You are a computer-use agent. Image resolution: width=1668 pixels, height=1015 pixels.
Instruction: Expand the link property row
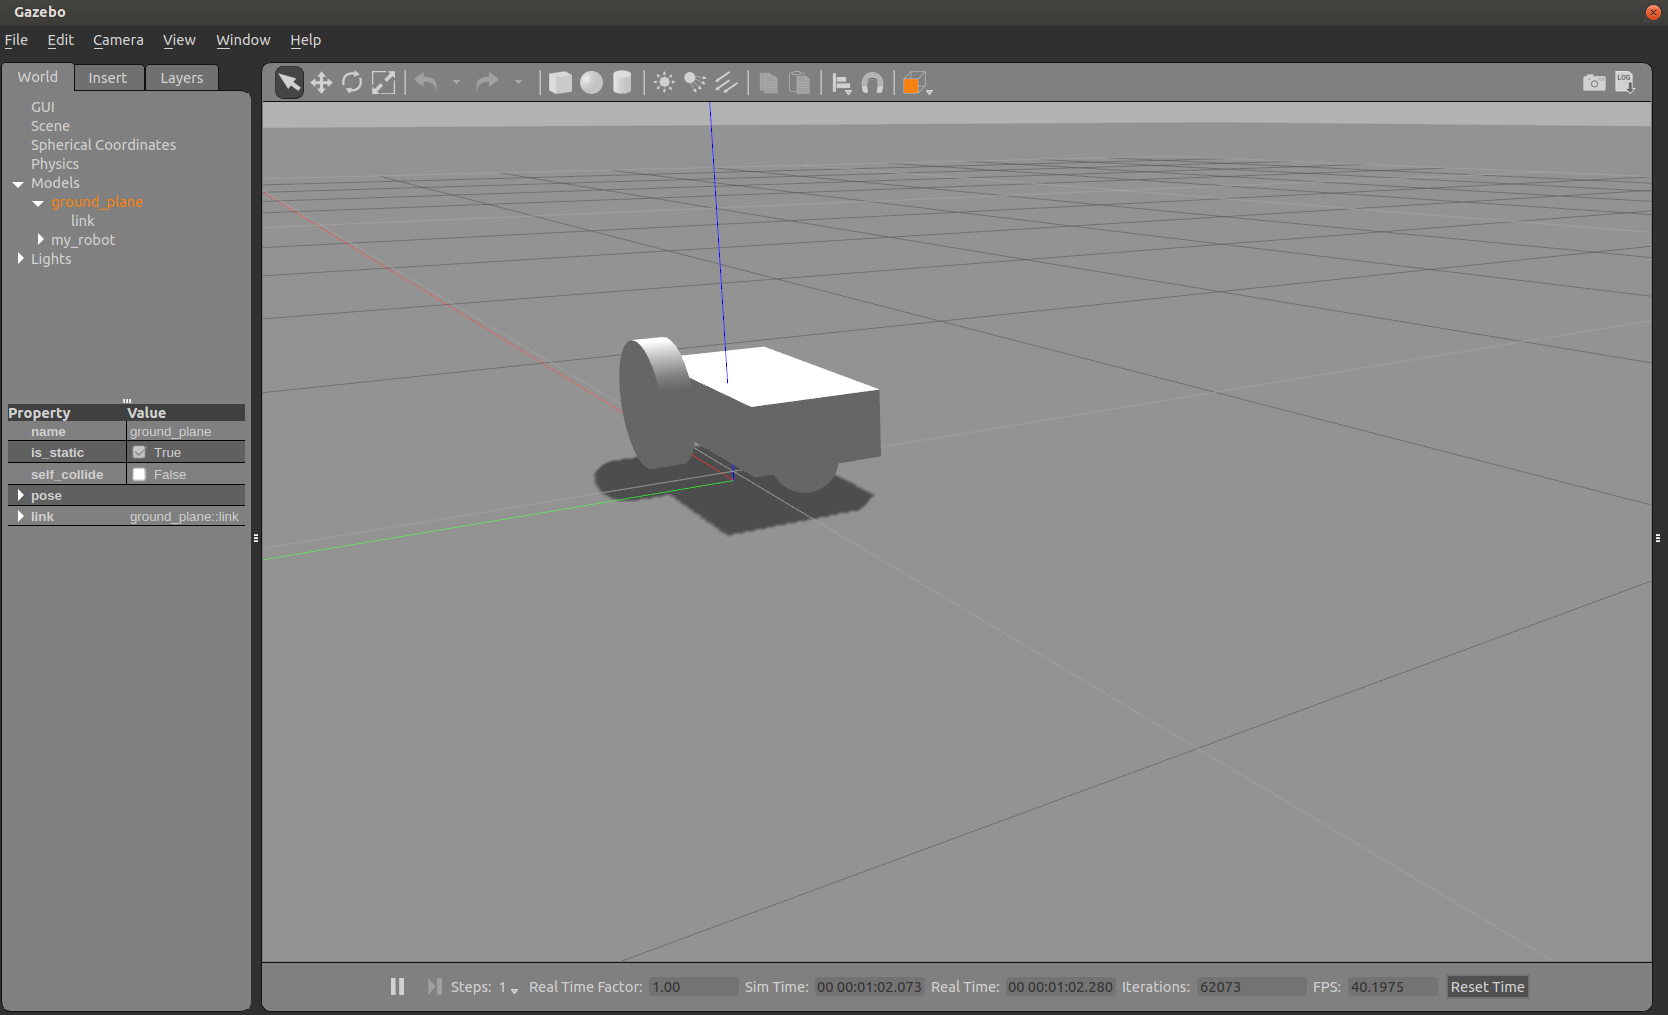click(x=20, y=517)
